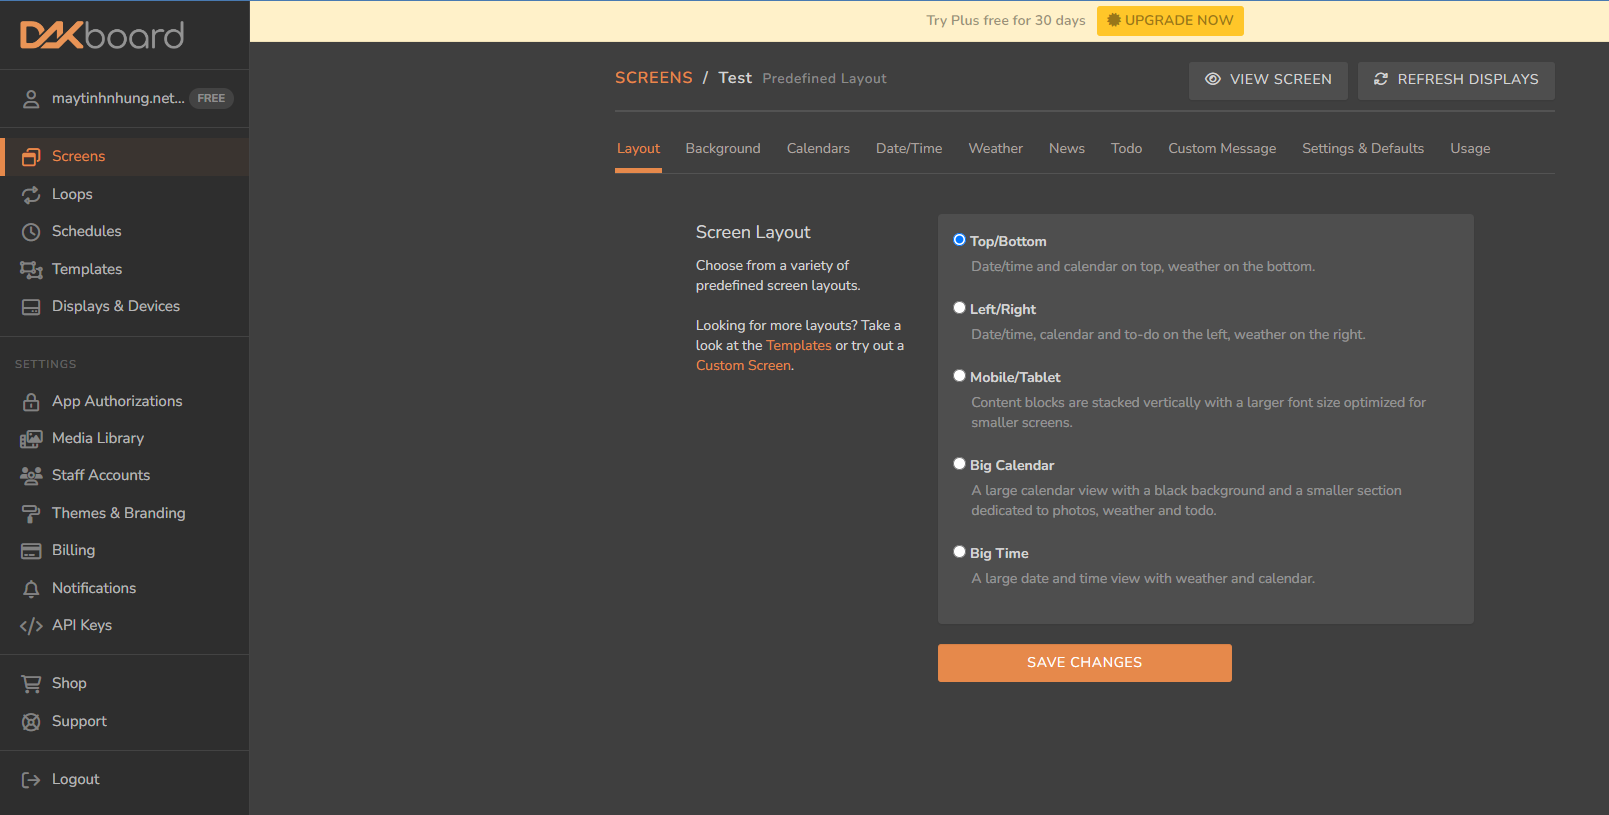Go to the News tab
Viewport: 1609px width, 815px height.
click(1067, 148)
